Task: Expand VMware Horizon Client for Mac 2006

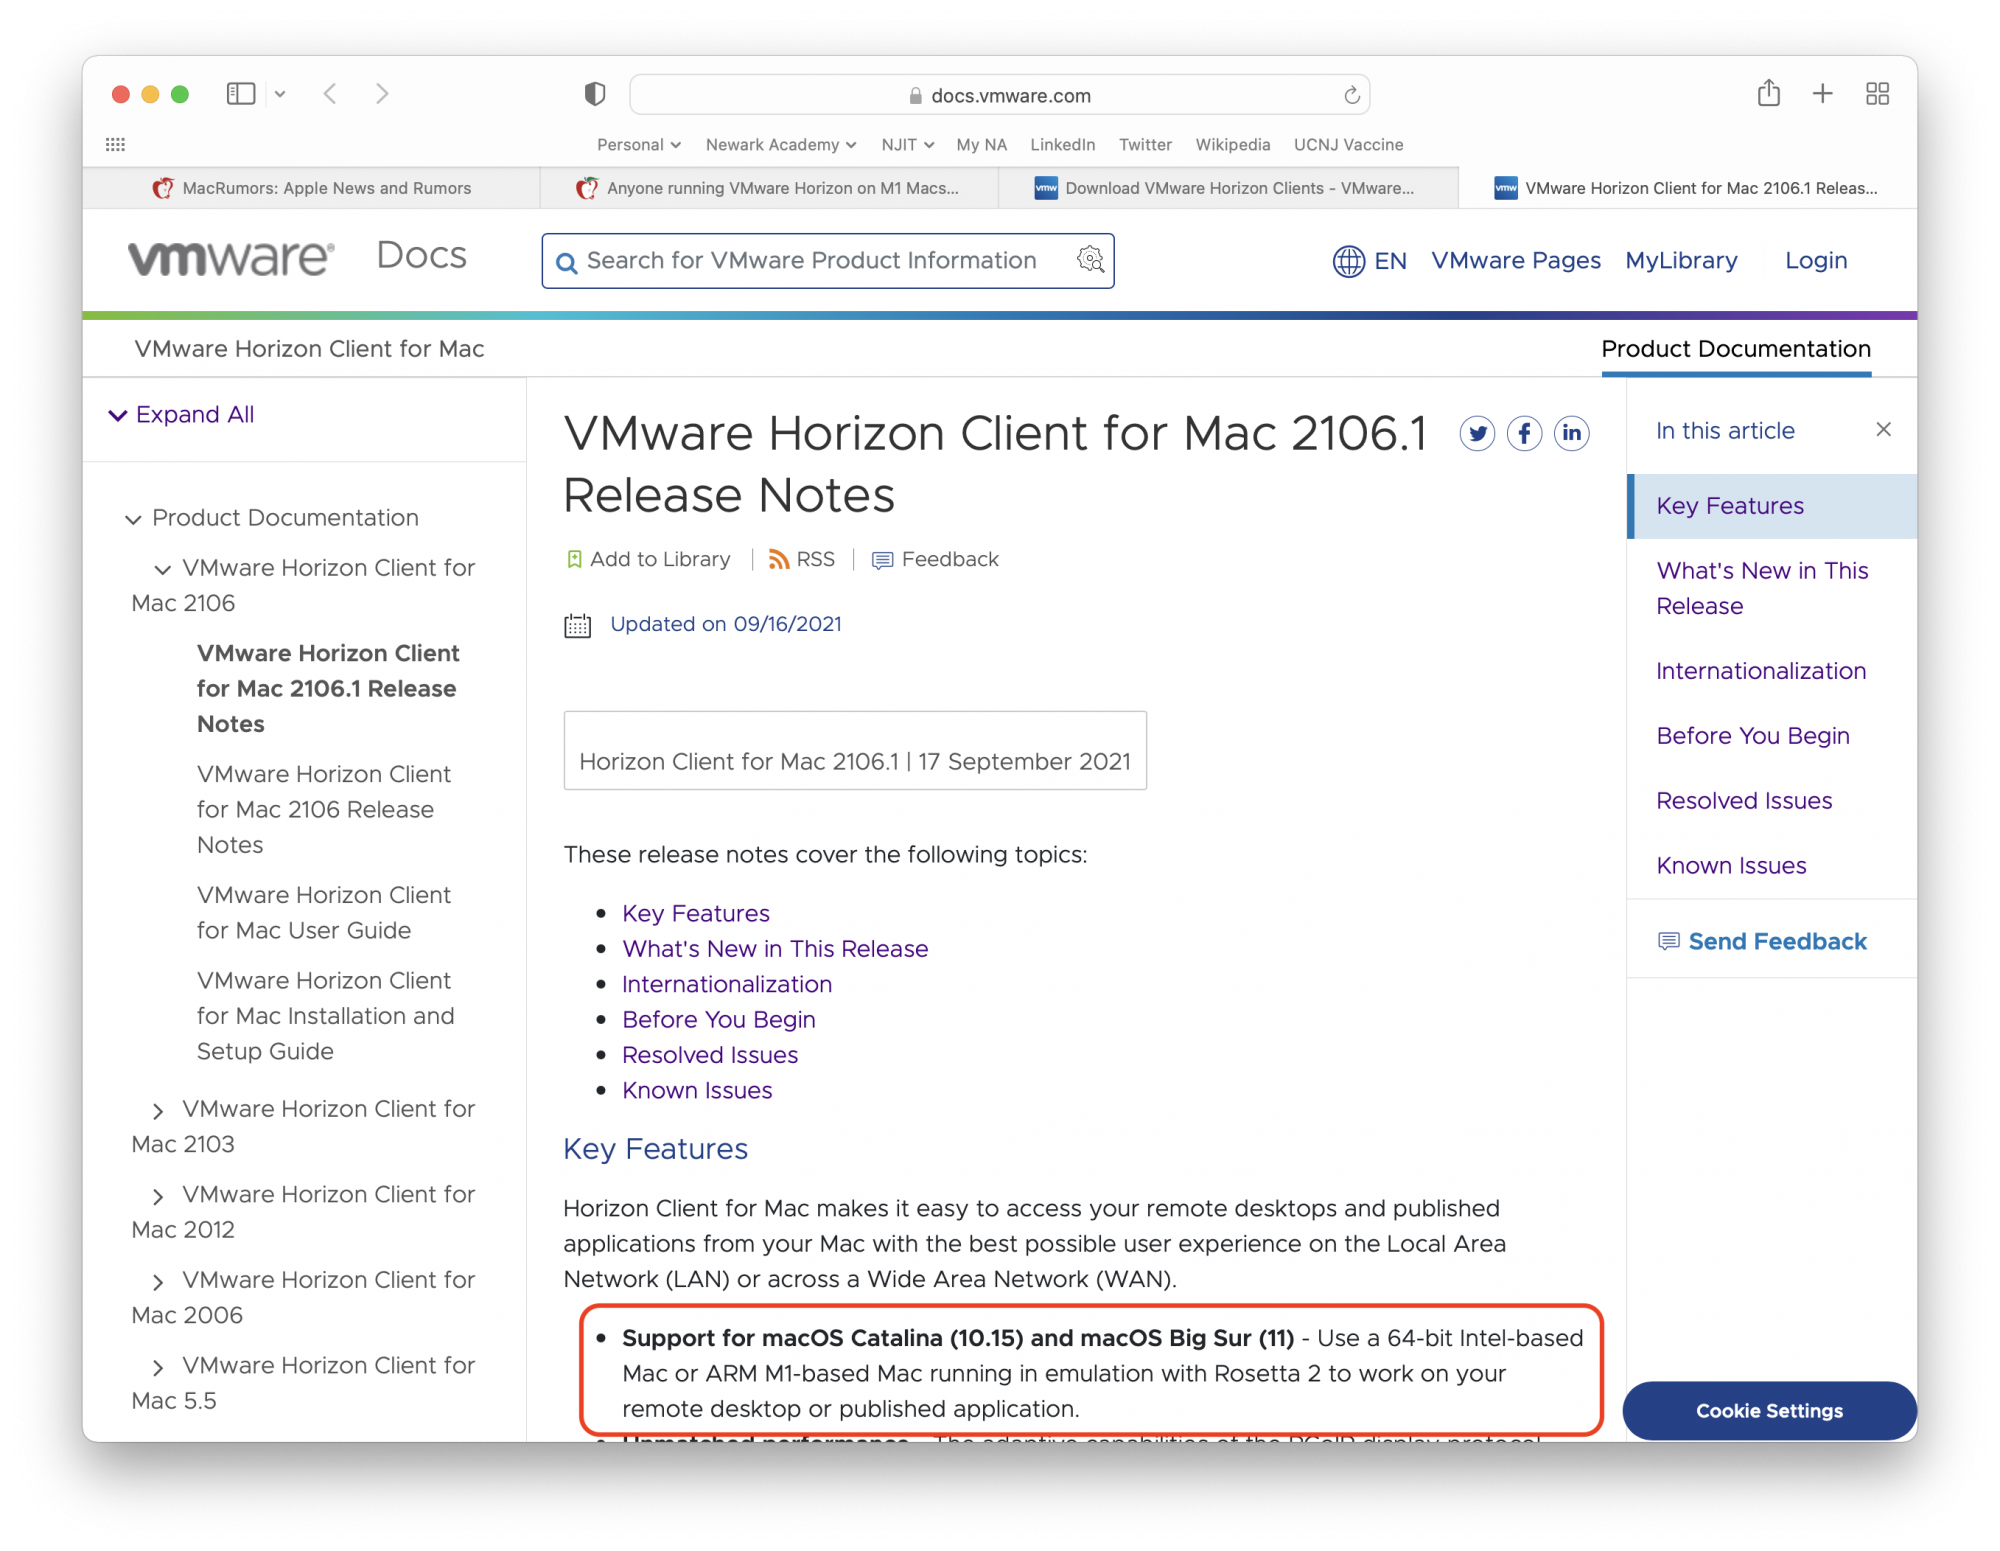Action: (x=157, y=1282)
